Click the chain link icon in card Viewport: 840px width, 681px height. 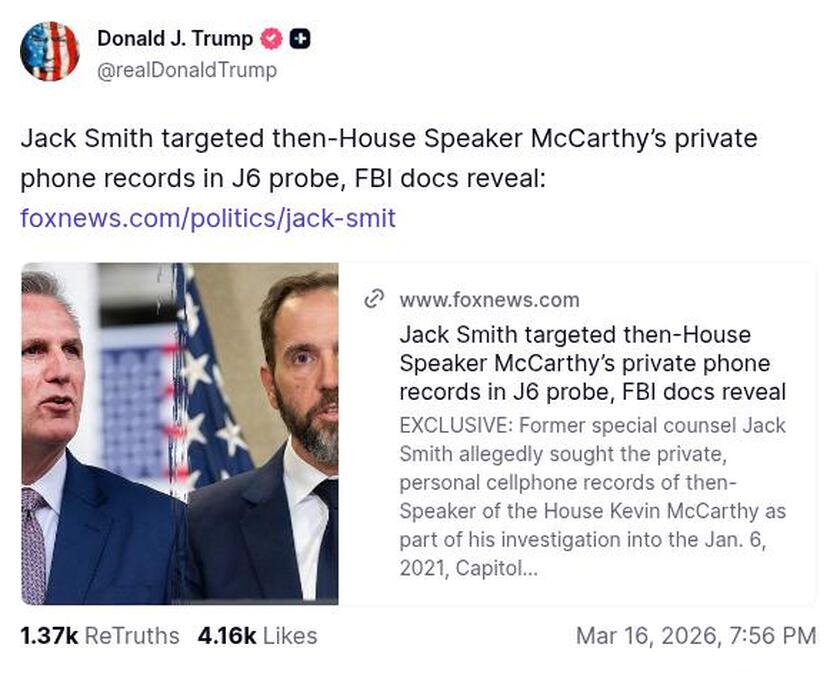[x=375, y=299]
